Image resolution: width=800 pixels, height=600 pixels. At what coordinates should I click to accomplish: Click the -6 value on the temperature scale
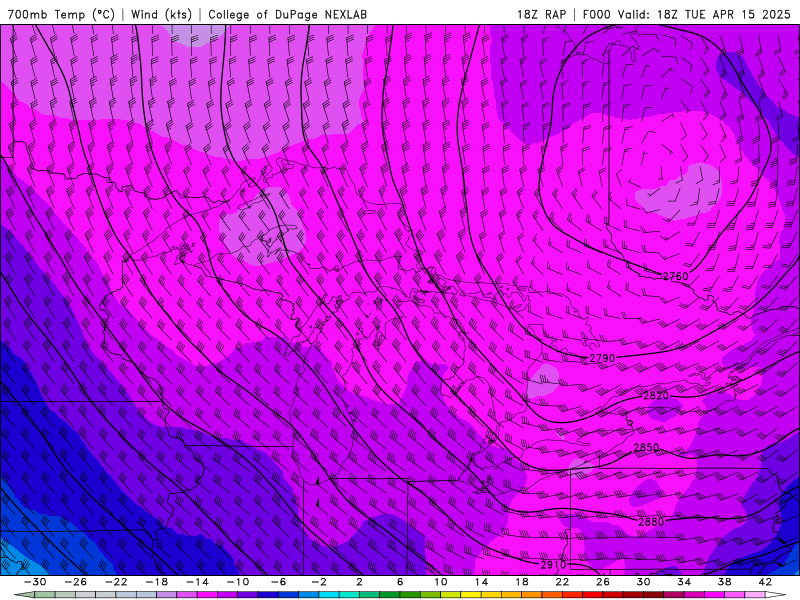278,582
